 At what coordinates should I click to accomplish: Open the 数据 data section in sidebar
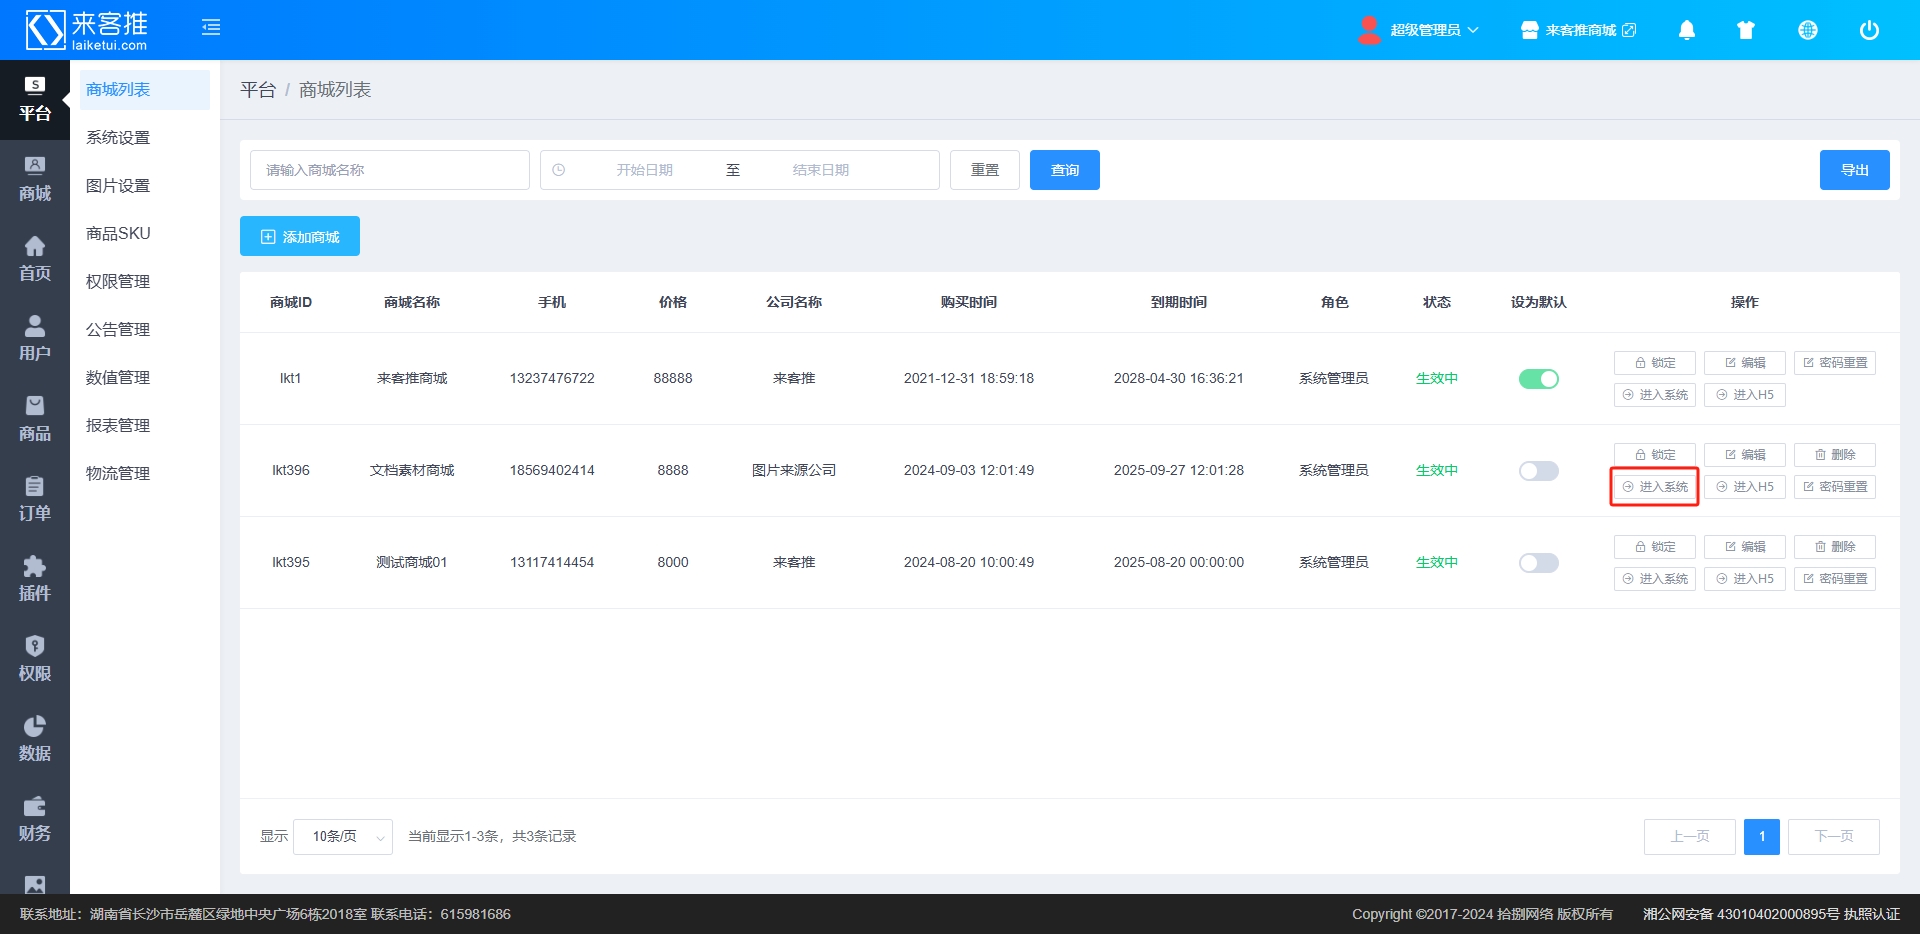(x=34, y=739)
